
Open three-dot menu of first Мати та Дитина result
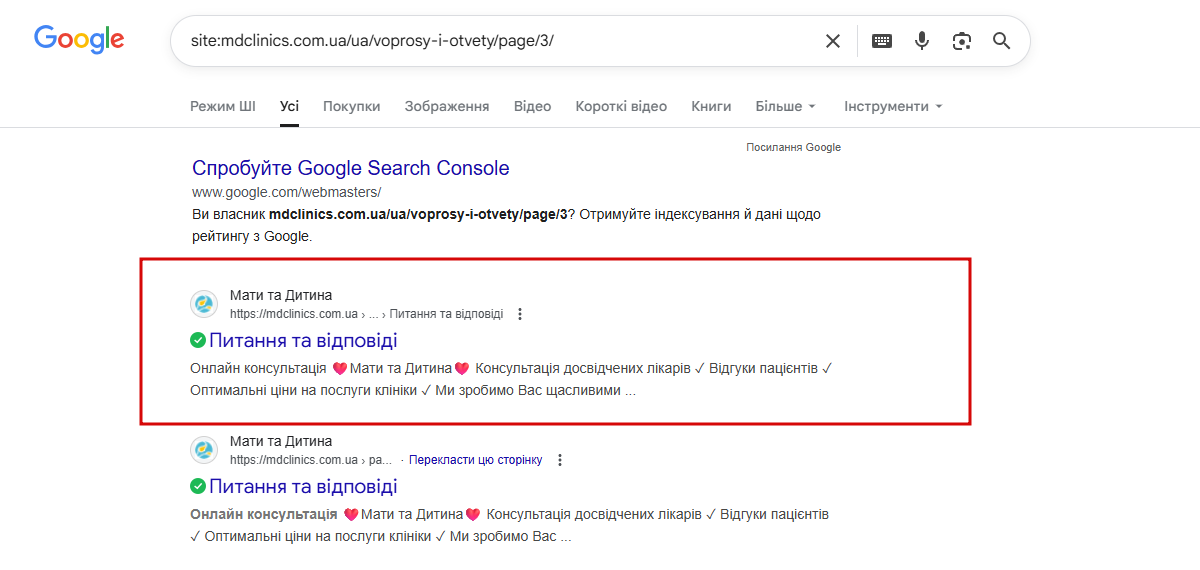[x=520, y=314]
